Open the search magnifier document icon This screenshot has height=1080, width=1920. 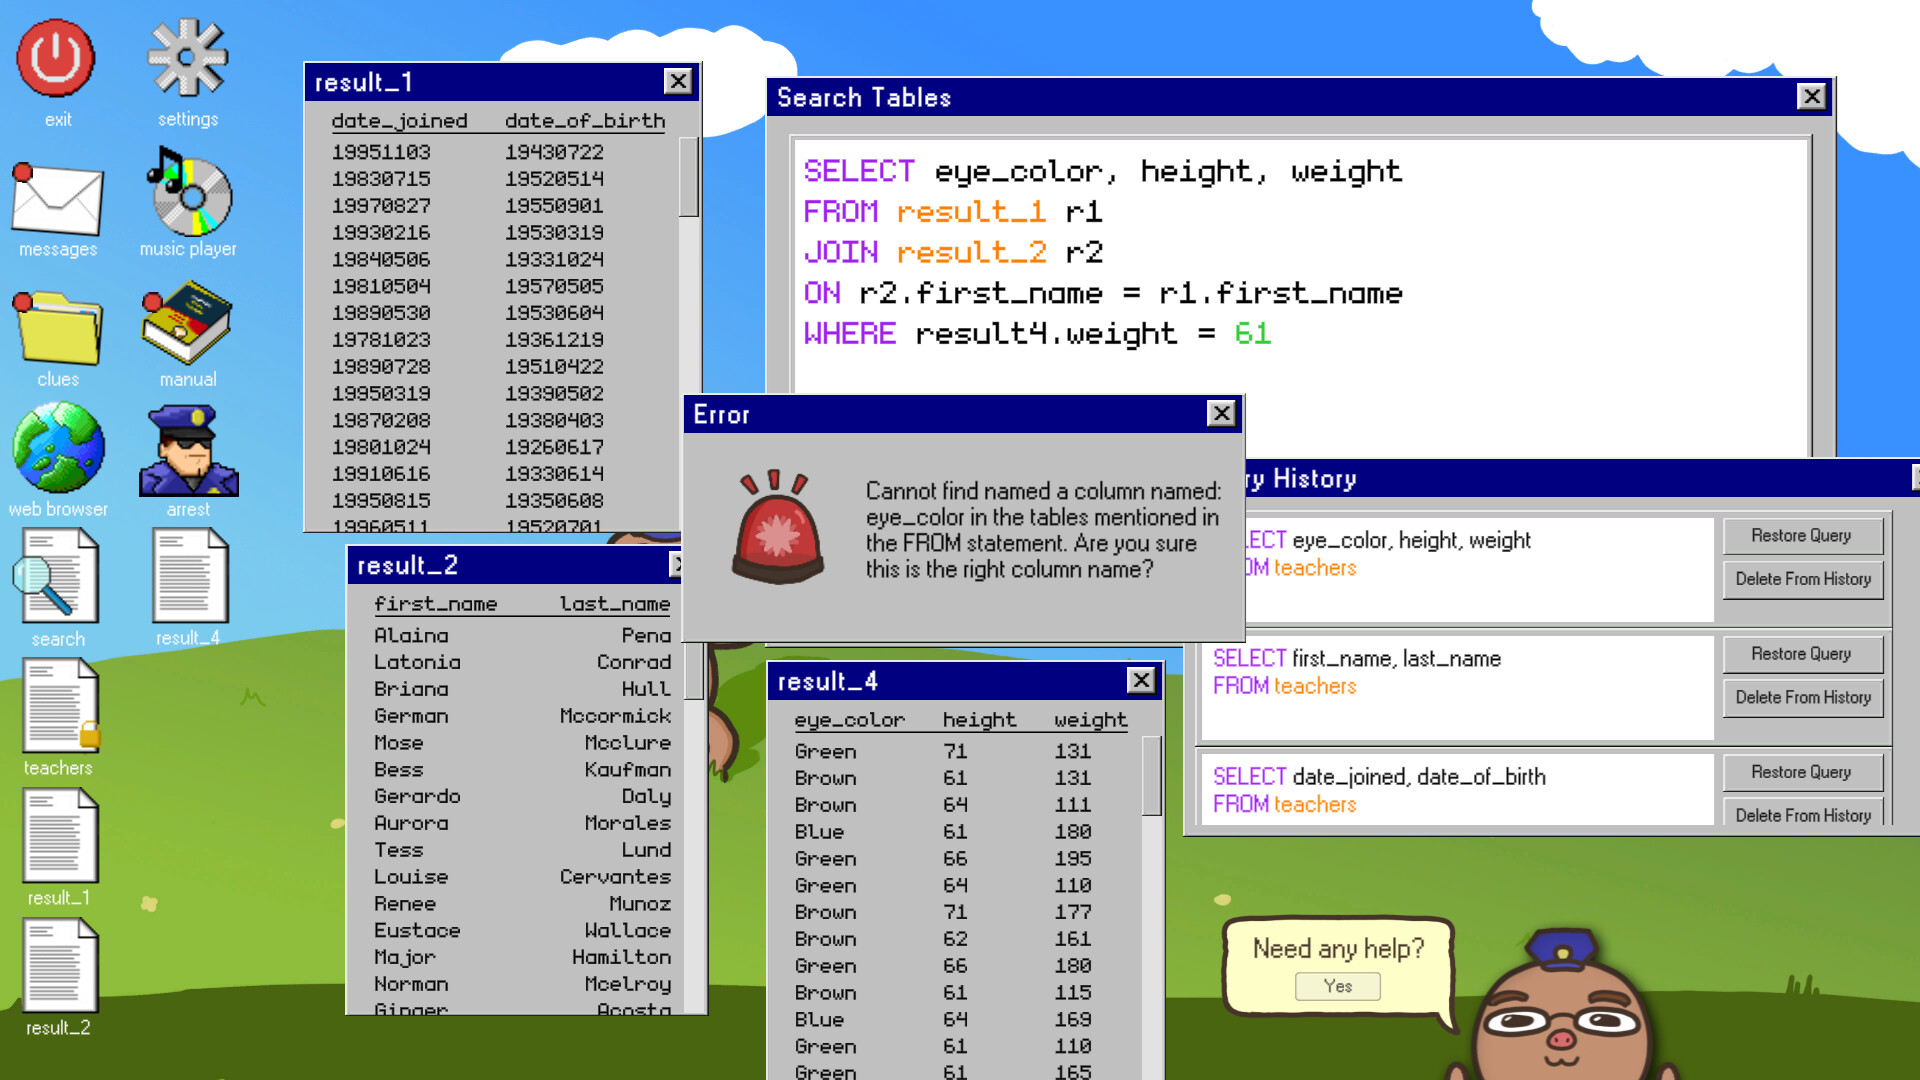(57, 577)
